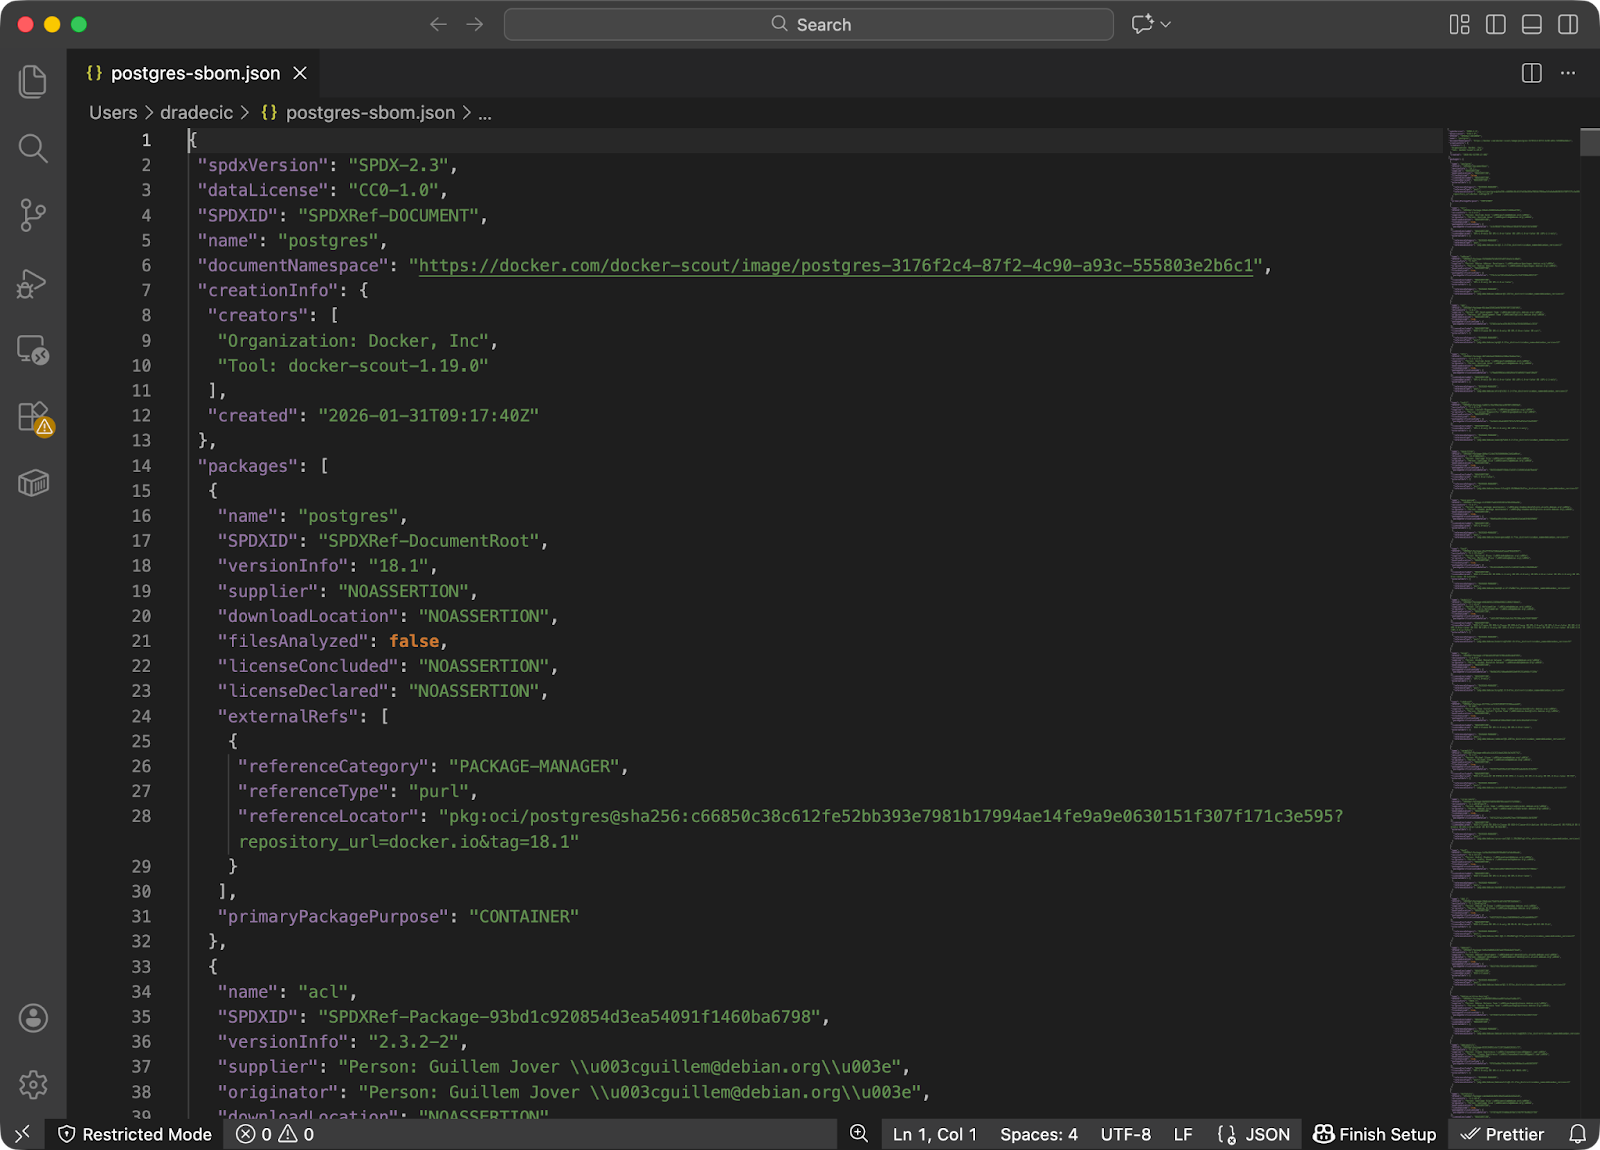This screenshot has width=1600, height=1150.
Task: Open the Accounts menu icon
Action: point(33,1018)
